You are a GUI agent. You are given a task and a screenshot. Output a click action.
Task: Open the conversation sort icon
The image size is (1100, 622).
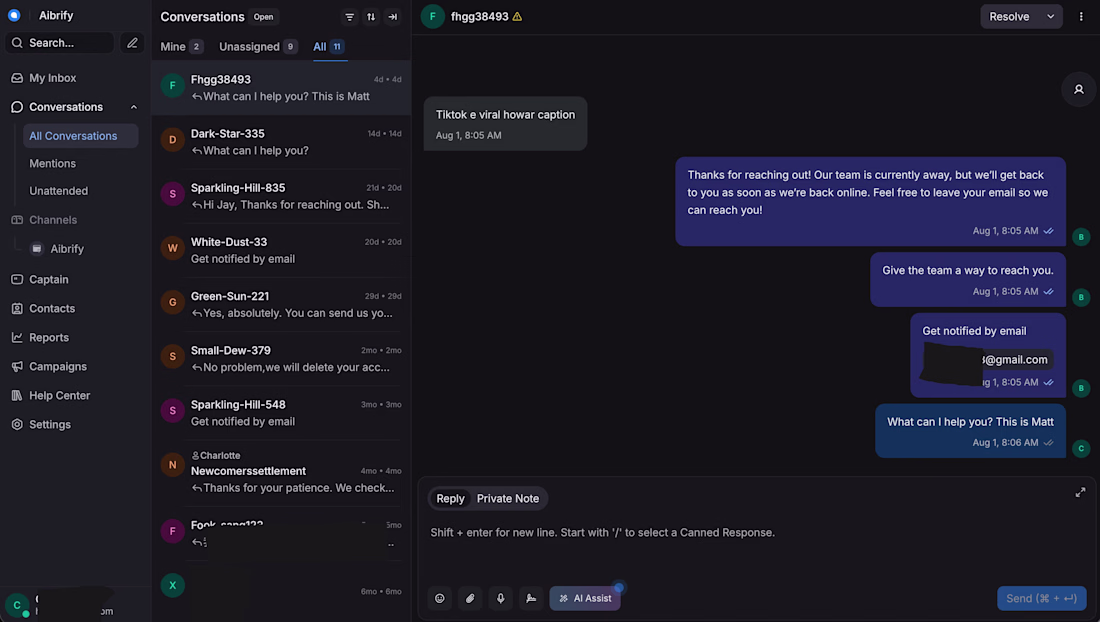pyautogui.click(x=371, y=17)
